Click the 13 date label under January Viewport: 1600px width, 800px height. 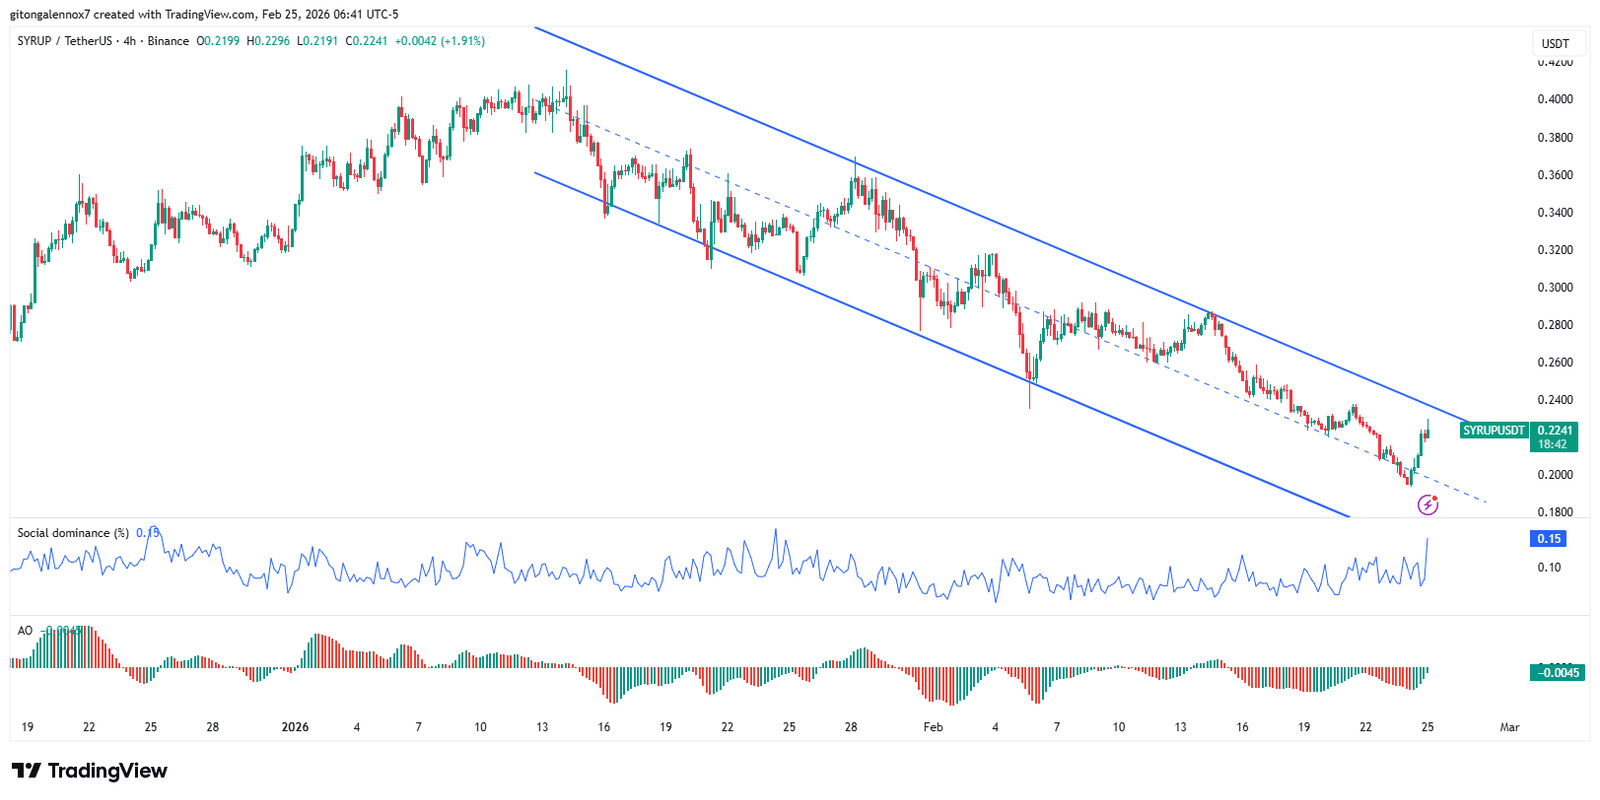click(x=542, y=727)
